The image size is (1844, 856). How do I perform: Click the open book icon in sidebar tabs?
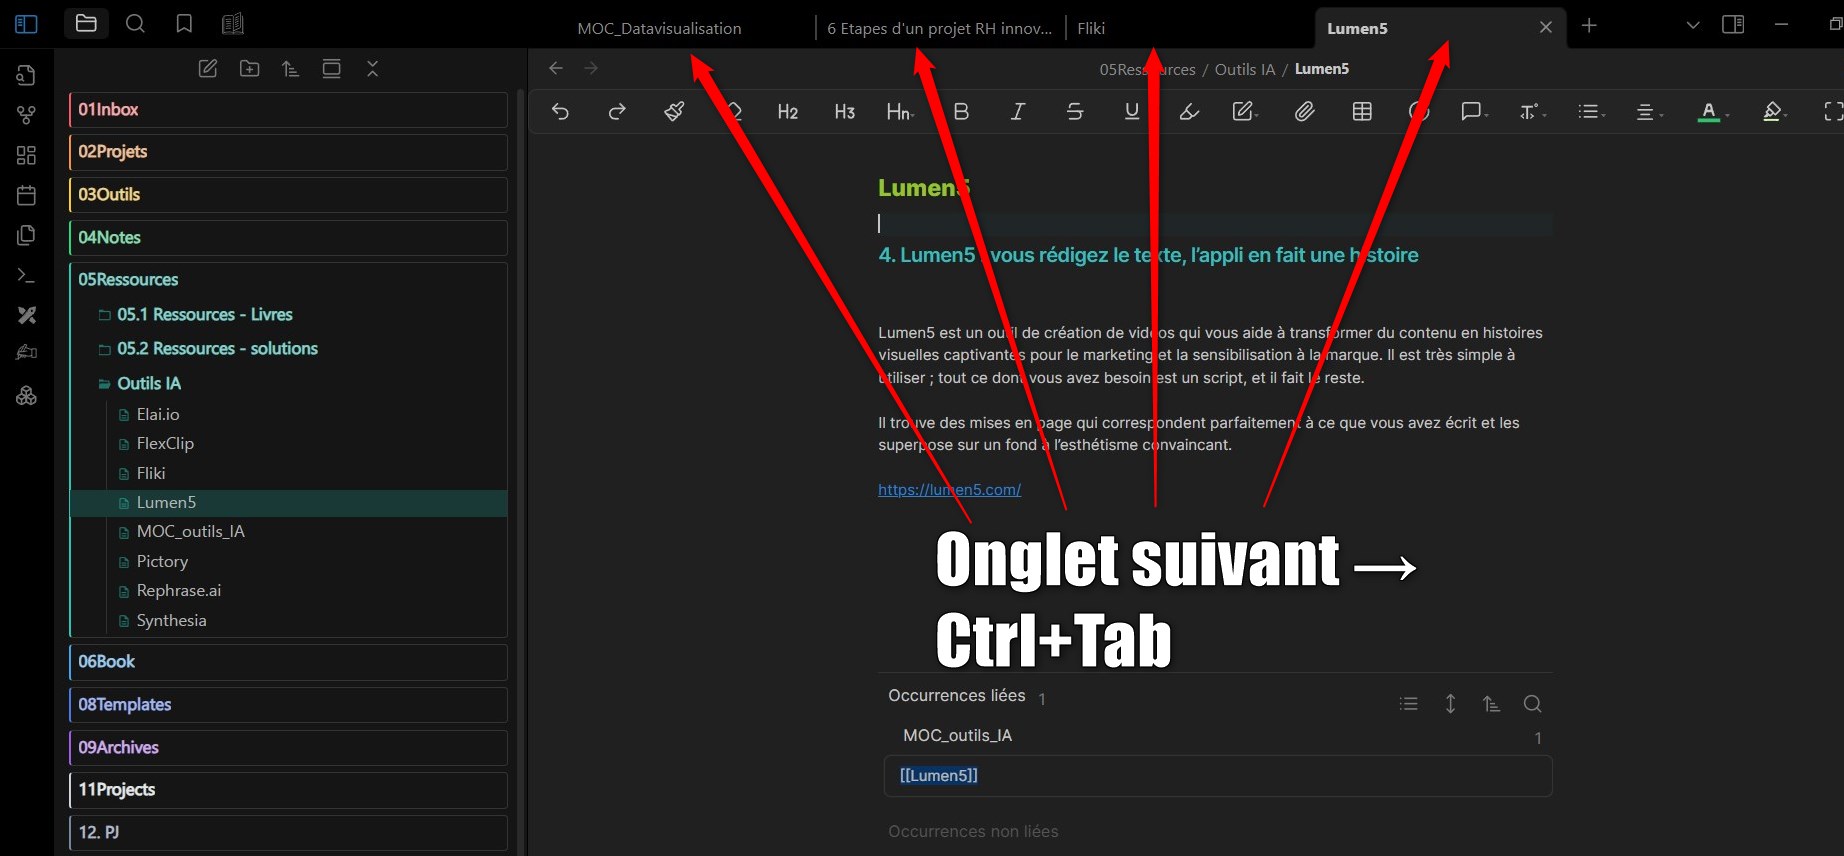(x=233, y=23)
